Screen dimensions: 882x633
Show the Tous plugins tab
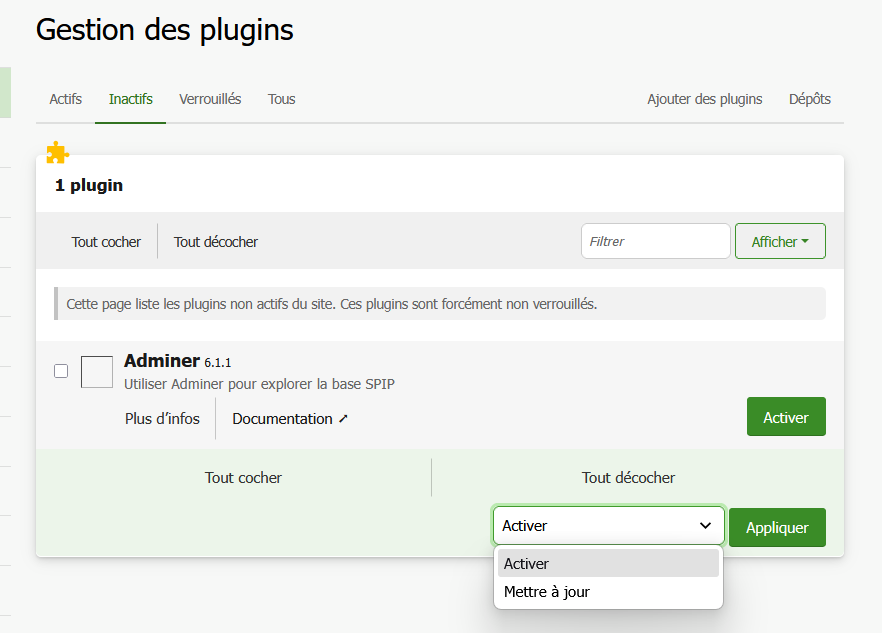tap(281, 99)
